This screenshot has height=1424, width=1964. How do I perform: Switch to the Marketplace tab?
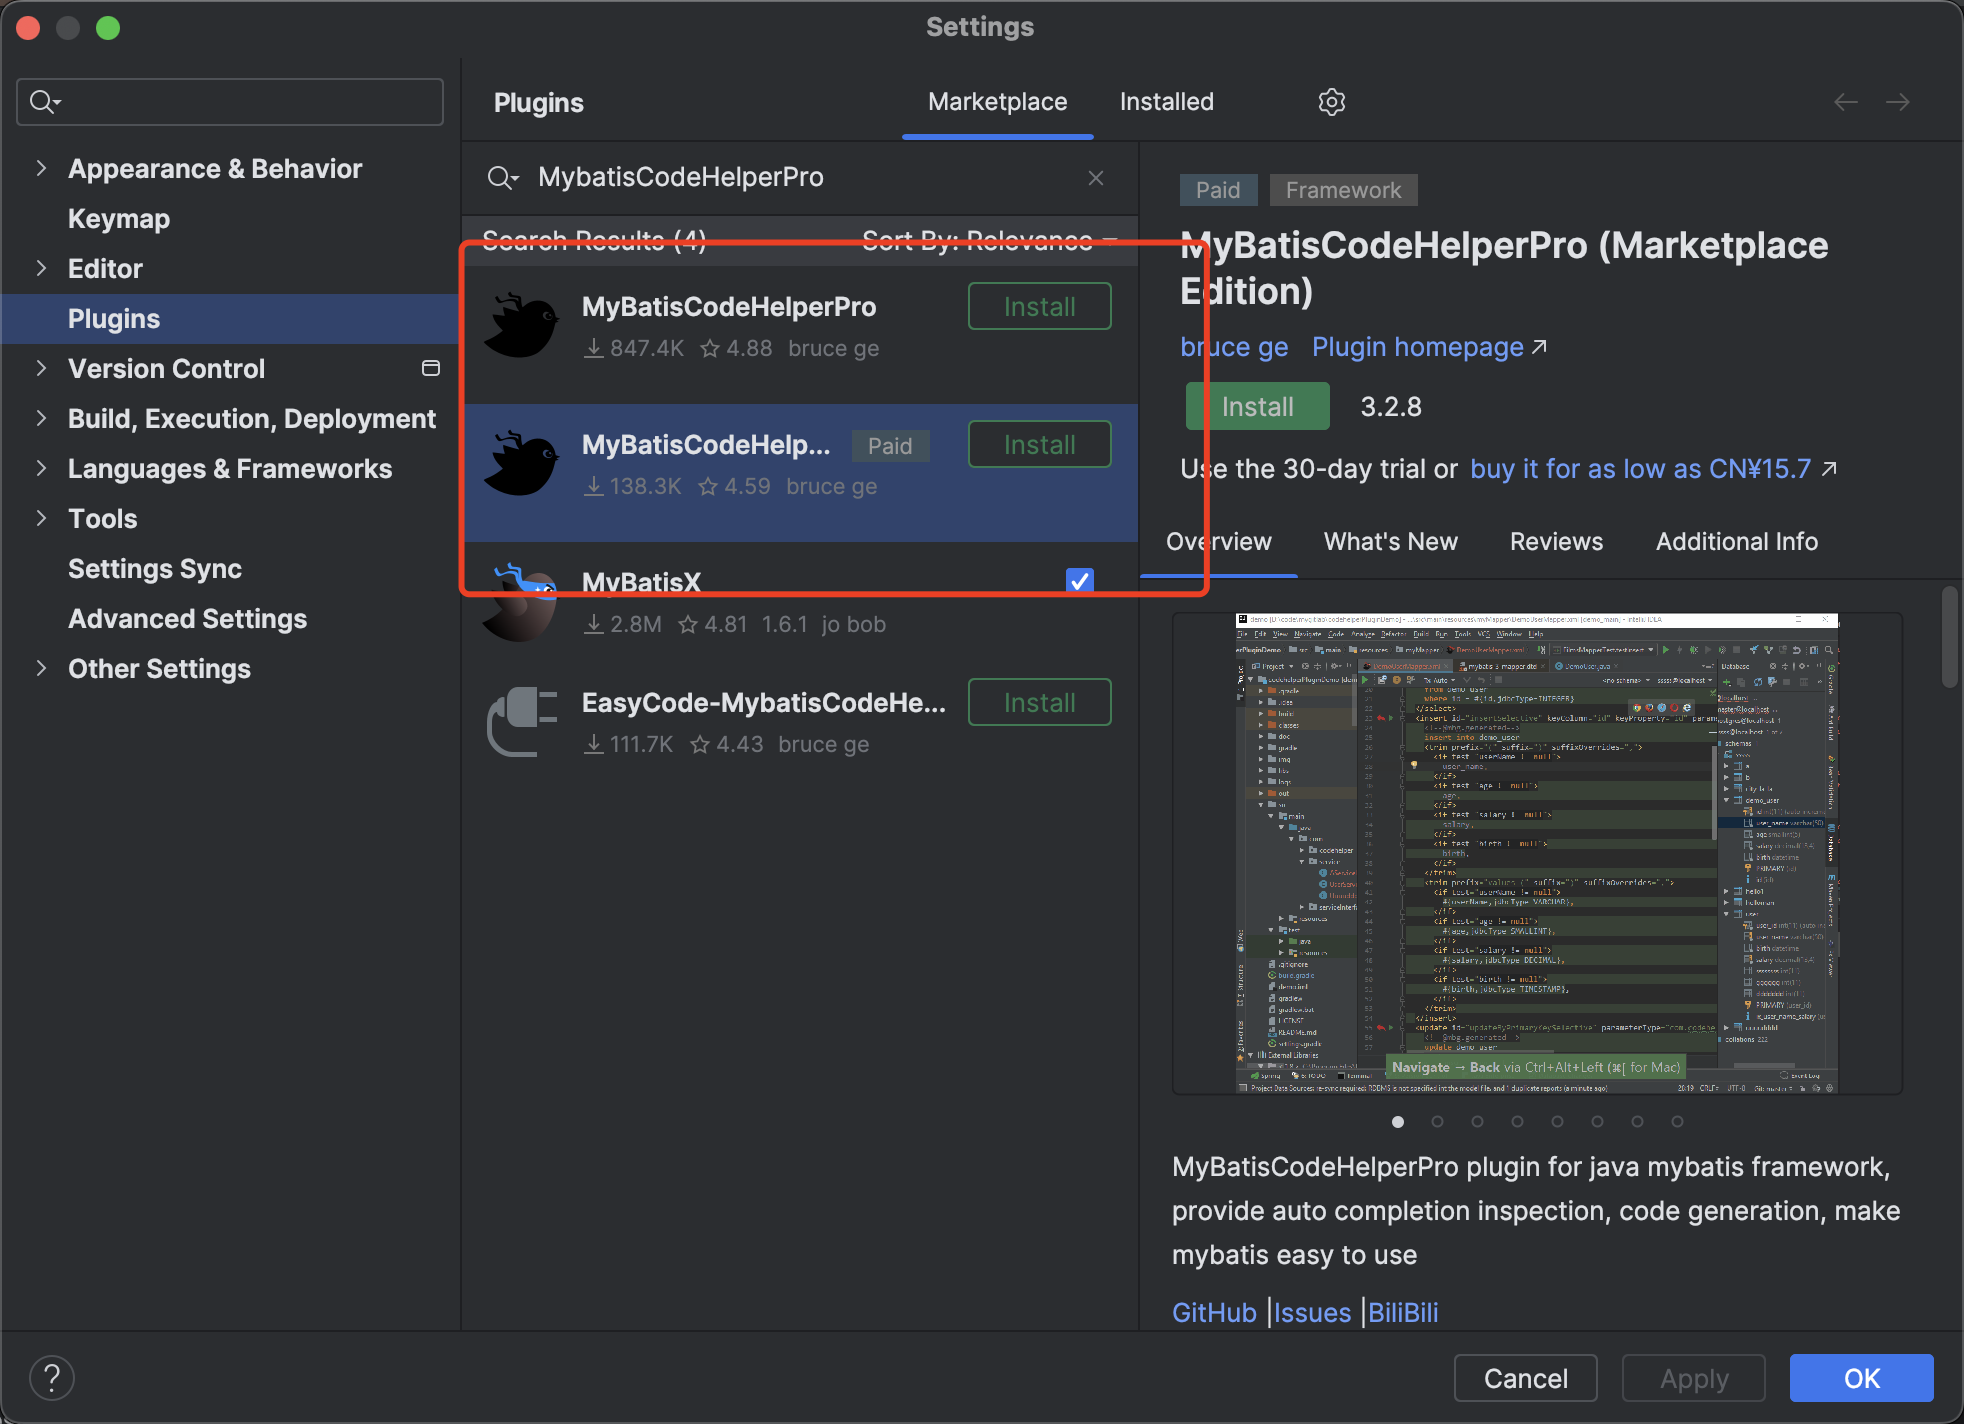click(997, 102)
